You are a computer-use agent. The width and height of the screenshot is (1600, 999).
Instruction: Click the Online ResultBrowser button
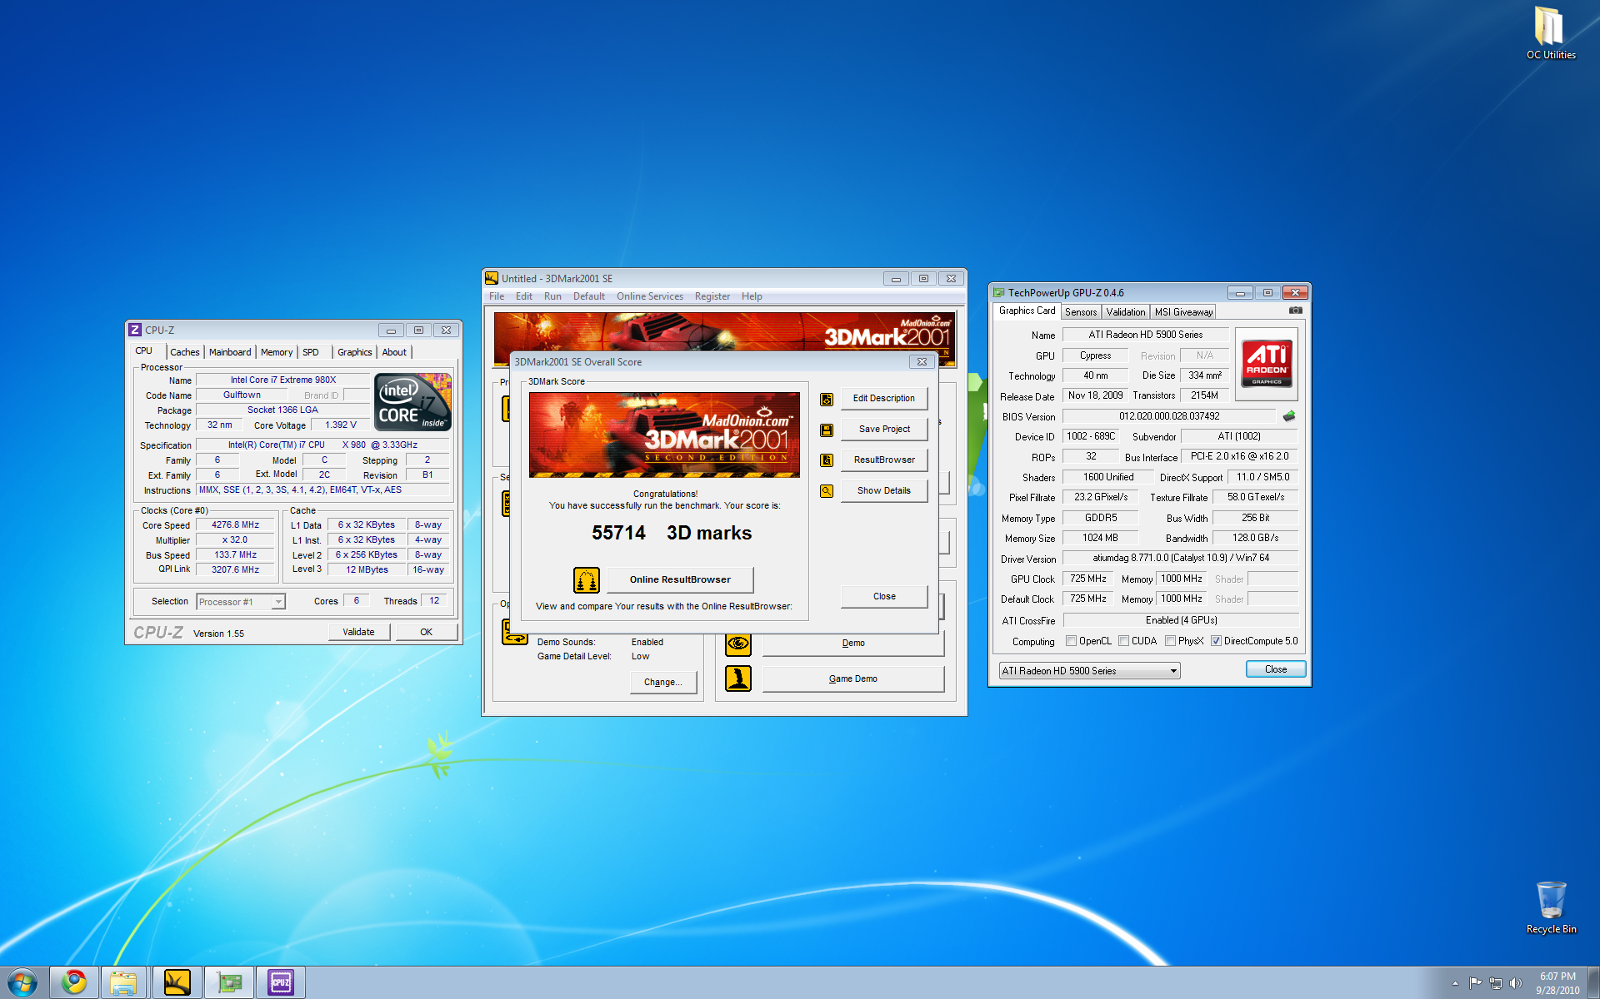[x=680, y=580]
